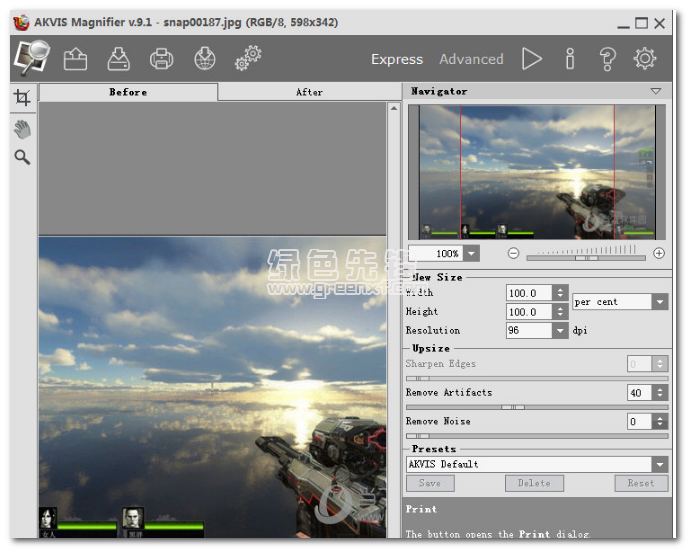Open an image file
This screenshot has width=687, height=549.
click(x=75, y=59)
